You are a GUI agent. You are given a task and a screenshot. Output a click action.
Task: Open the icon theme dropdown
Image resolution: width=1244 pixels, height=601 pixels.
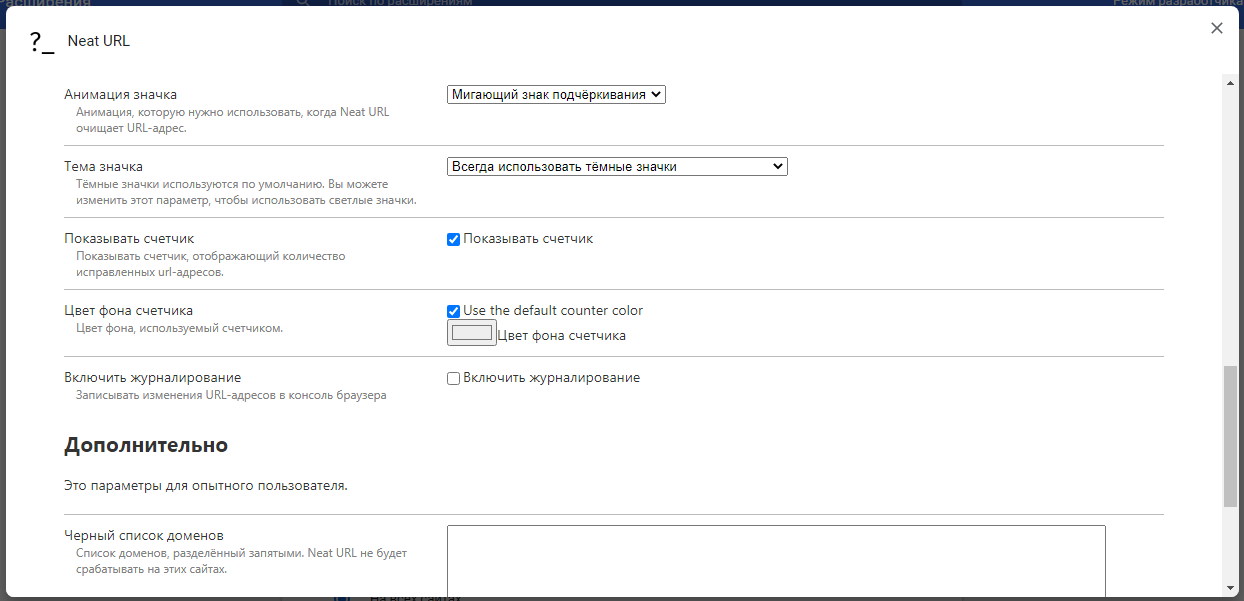click(x=617, y=166)
